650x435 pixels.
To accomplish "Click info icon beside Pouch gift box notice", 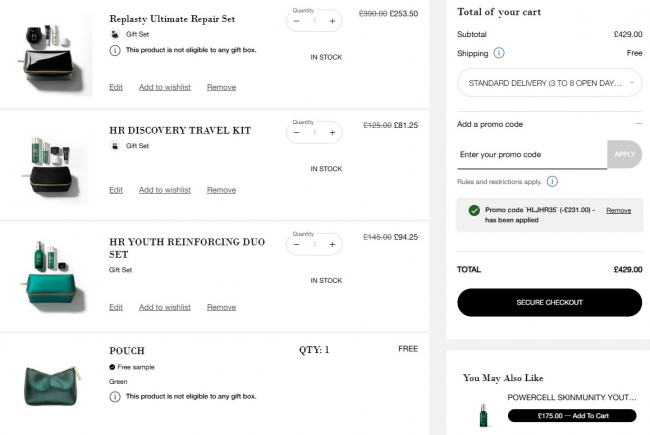I will coord(115,396).
